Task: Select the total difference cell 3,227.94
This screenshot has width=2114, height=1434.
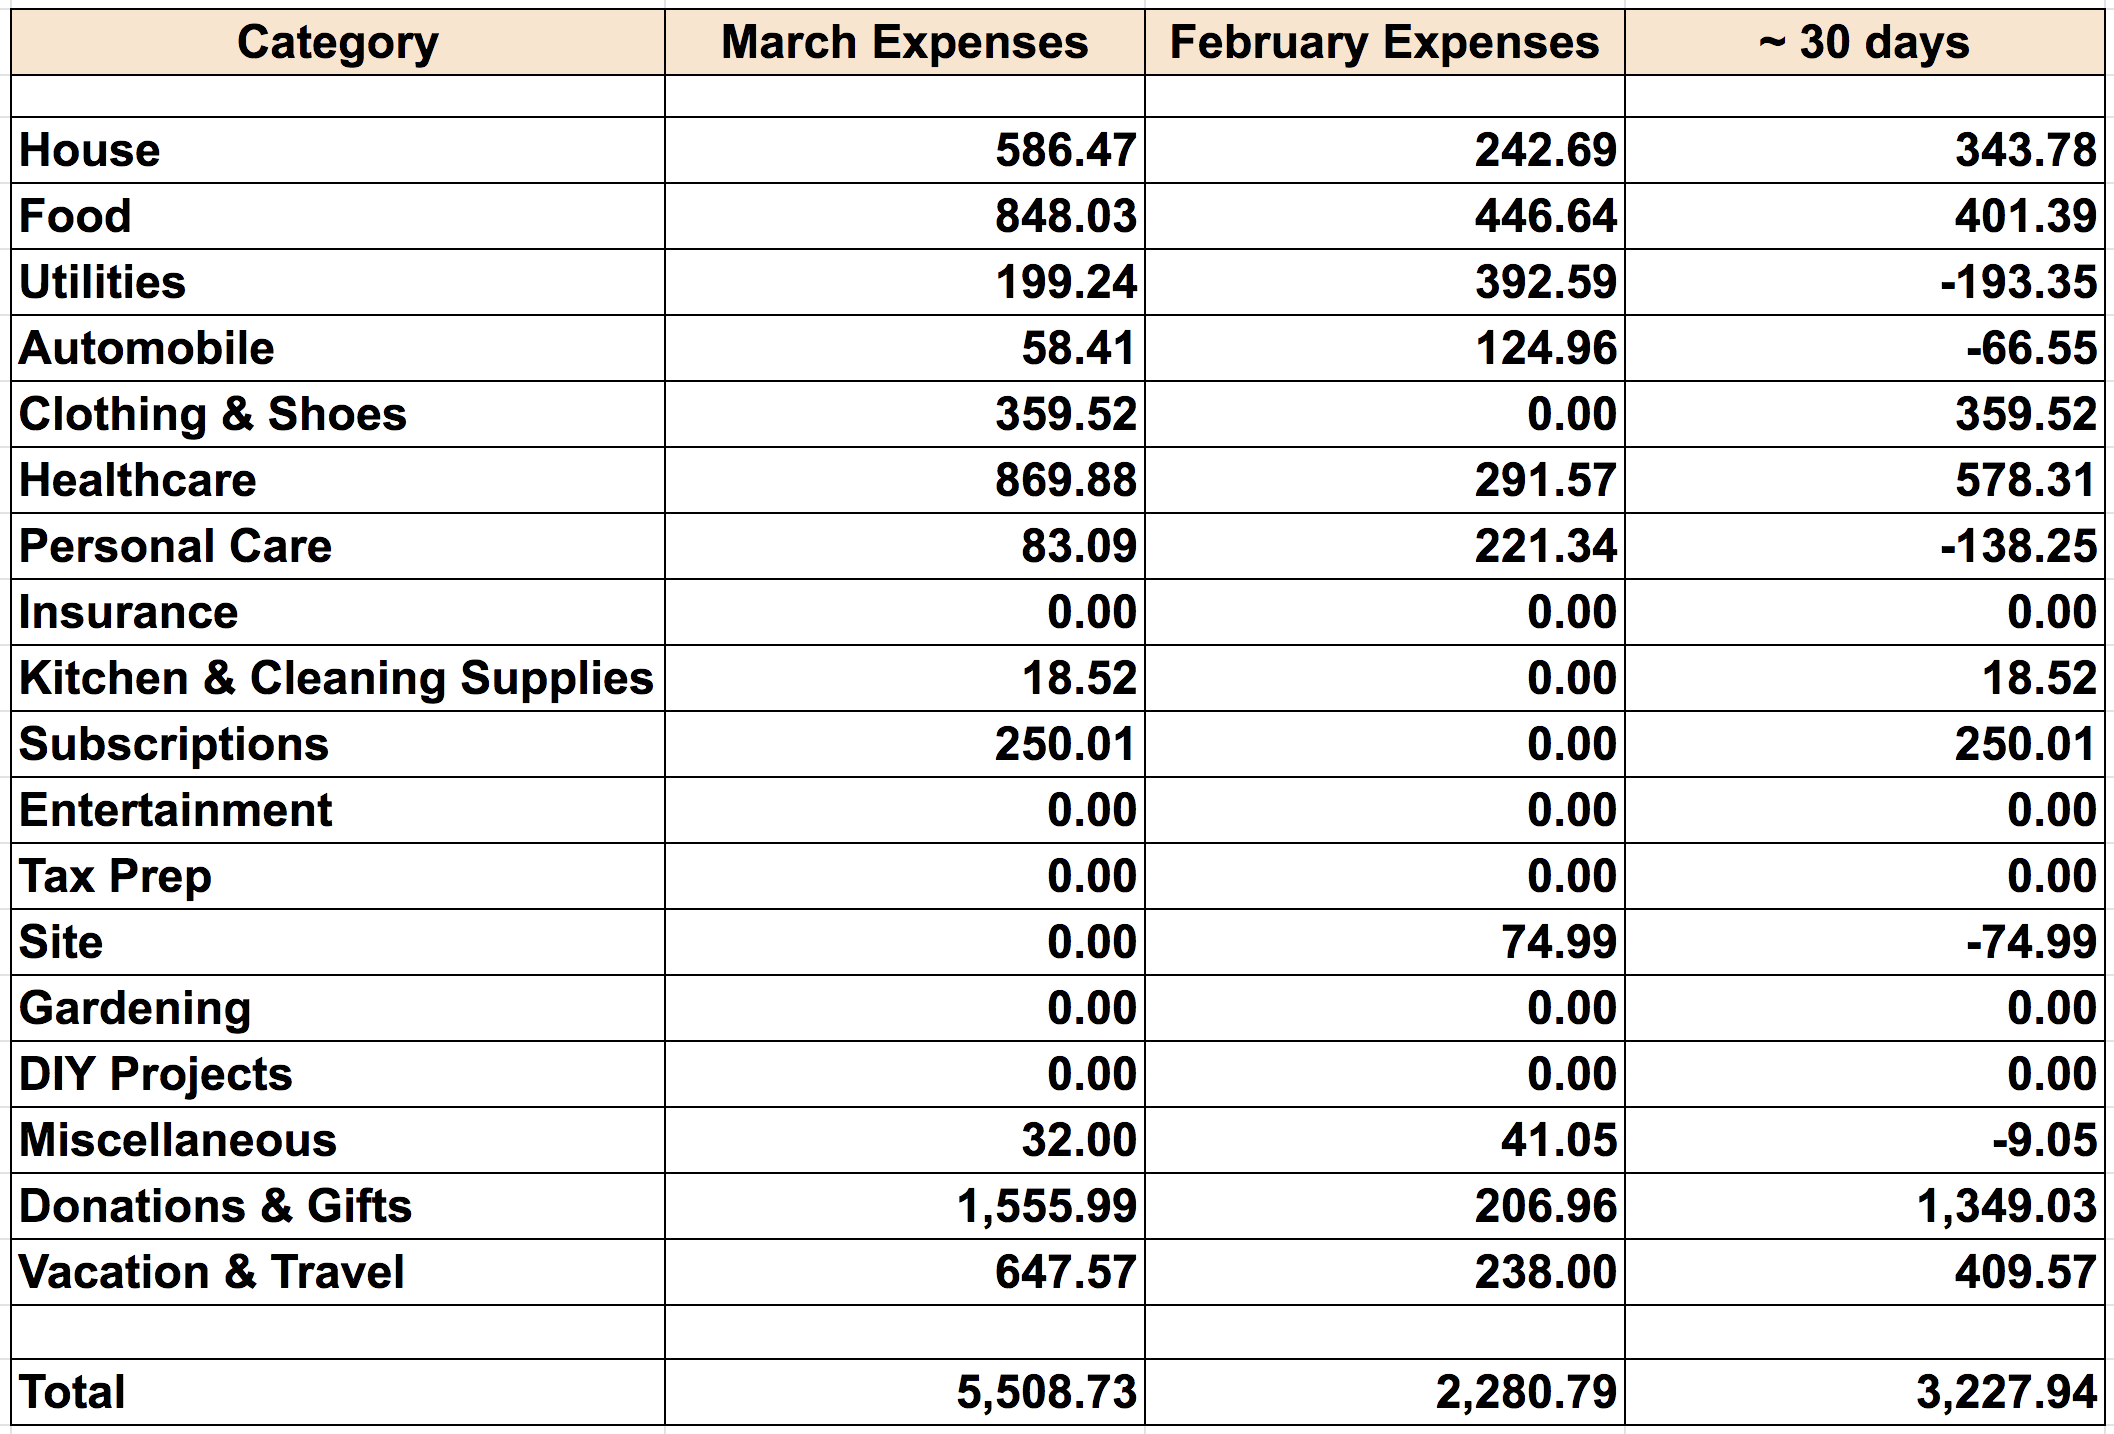Action: pos(2006,1392)
